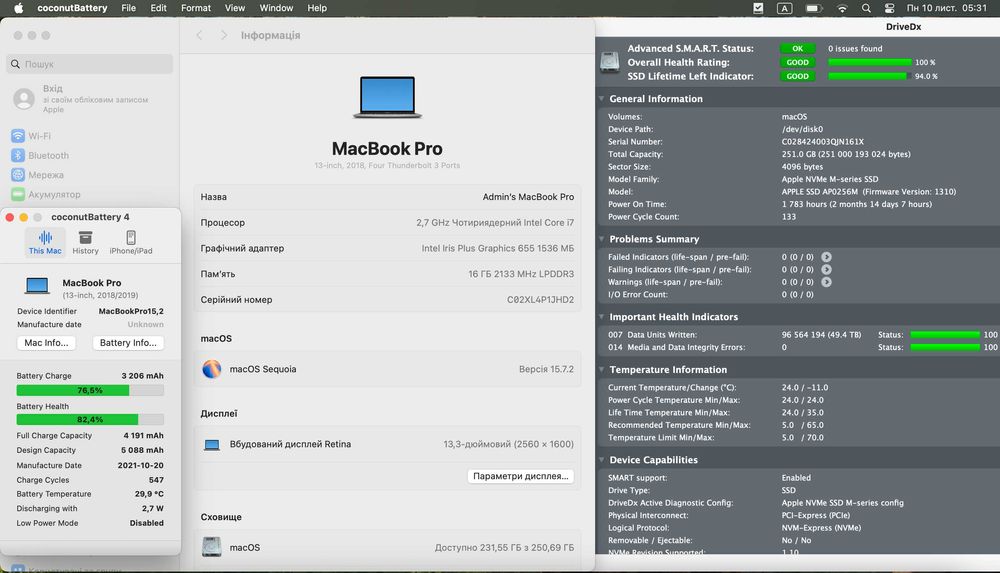1000x573 pixels.
Task: Click the SSD Lifetime Left GOOD badge
Action: click(797, 76)
